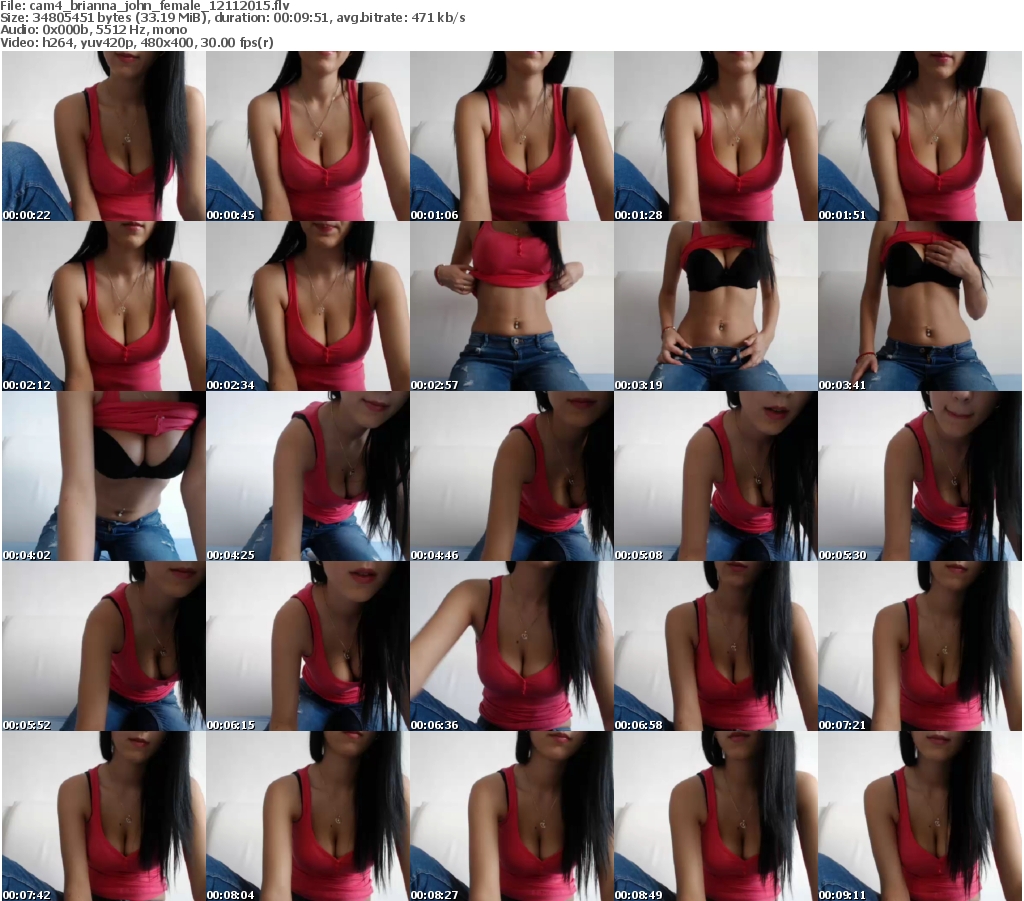The height and width of the screenshot is (901, 1024).
Task: Select the thumbnail stamped 00:01:51
Action: click(920, 136)
